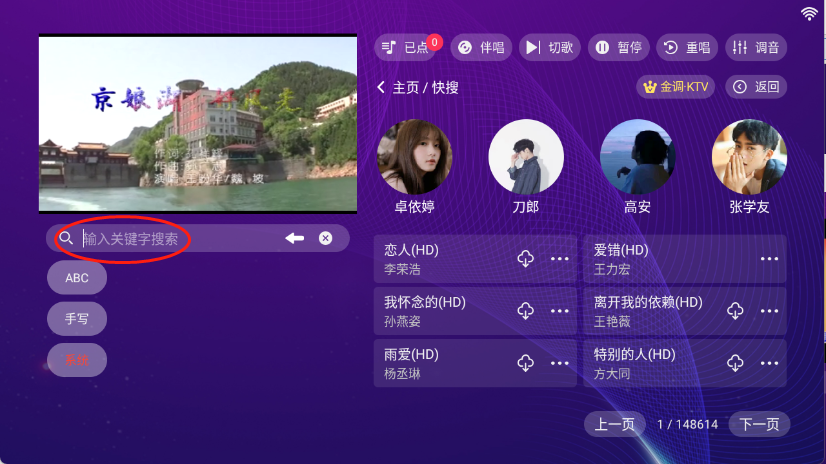Switch to 手写 handwriting input

pos(77,319)
